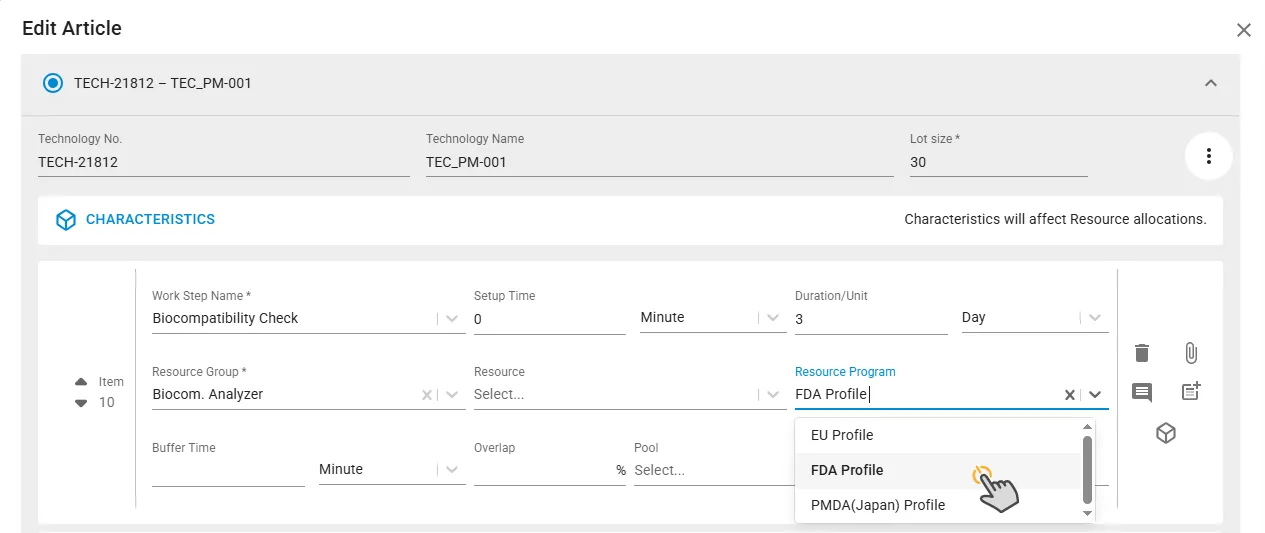This screenshot has width=1265, height=533.
Task: Click the Duration/Unit value field
Action: (x=871, y=318)
